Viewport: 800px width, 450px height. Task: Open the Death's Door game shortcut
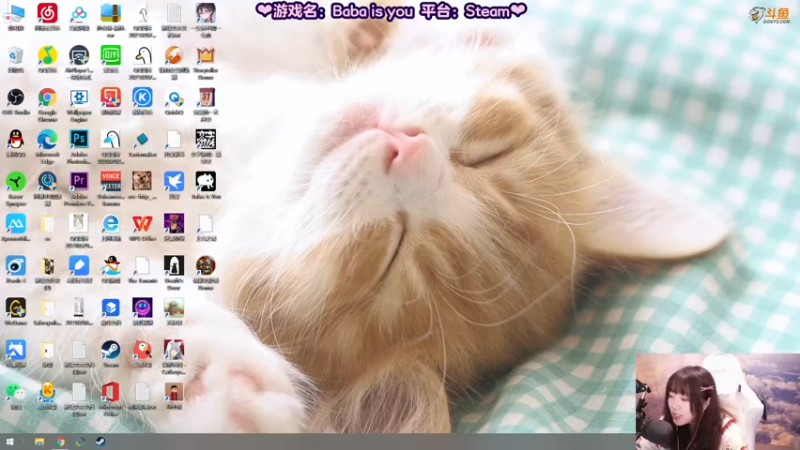pos(173,266)
